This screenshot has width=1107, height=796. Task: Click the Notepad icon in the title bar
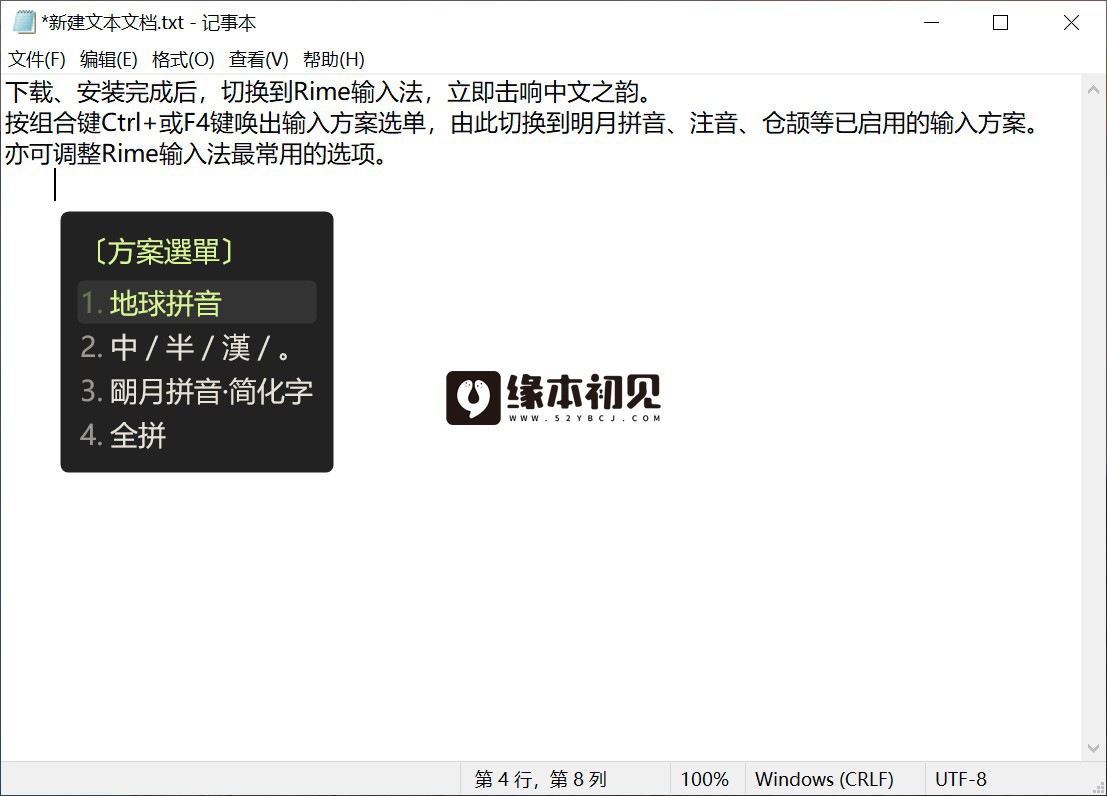pyautogui.click(x=24, y=22)
